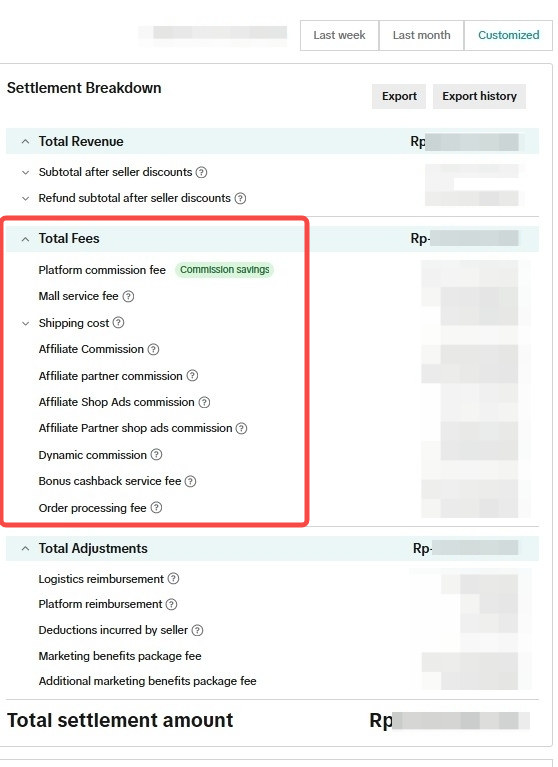Click the Dynamic commission label
Viewport: 558px width, 767px height.
pyautogui.click(x=92, y=455)
